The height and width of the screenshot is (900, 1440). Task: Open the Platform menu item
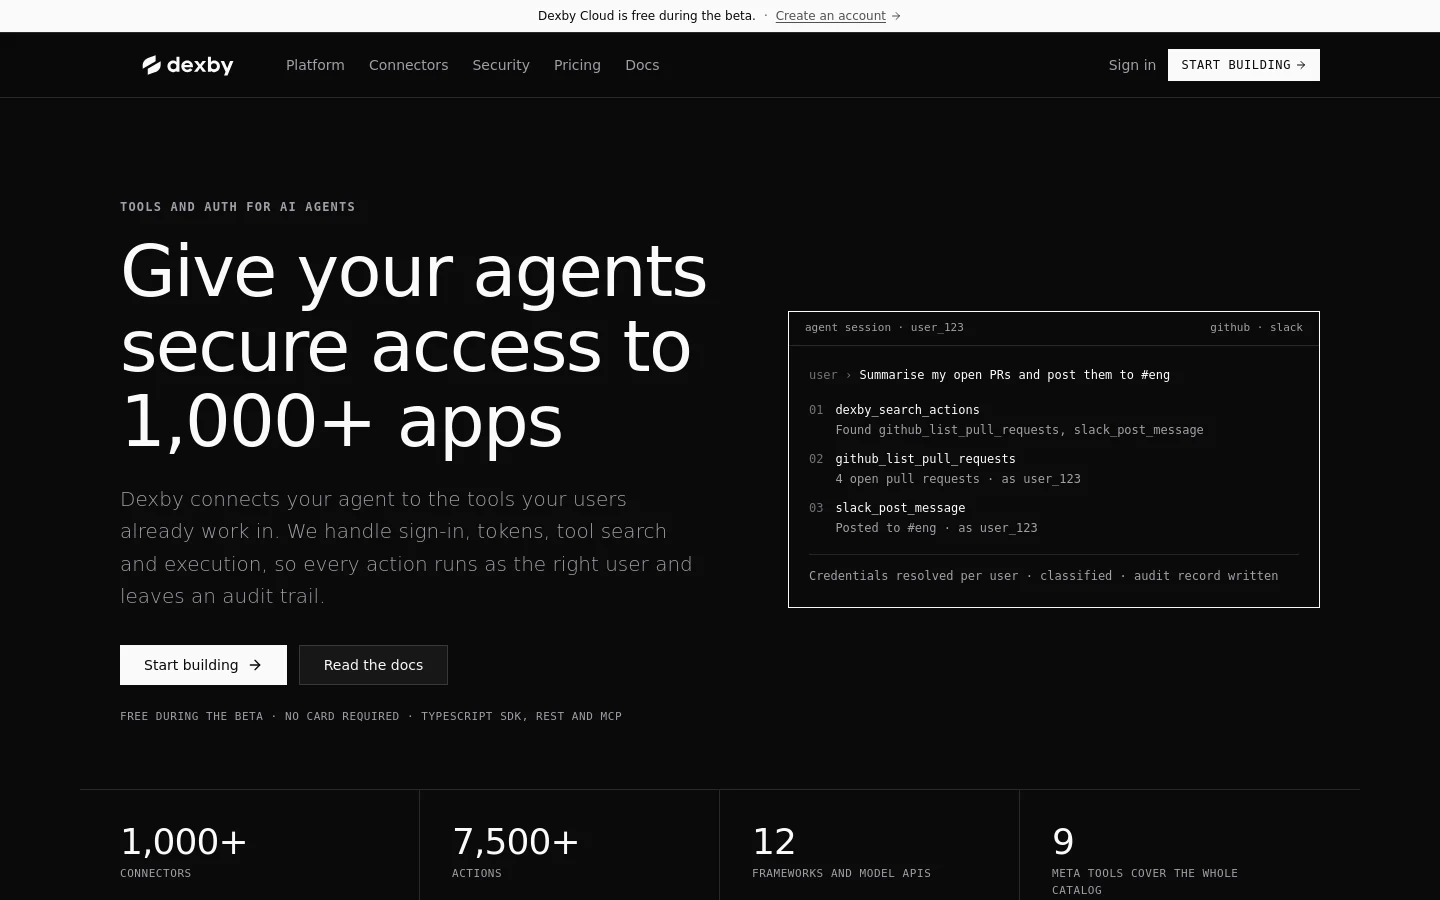315,65
